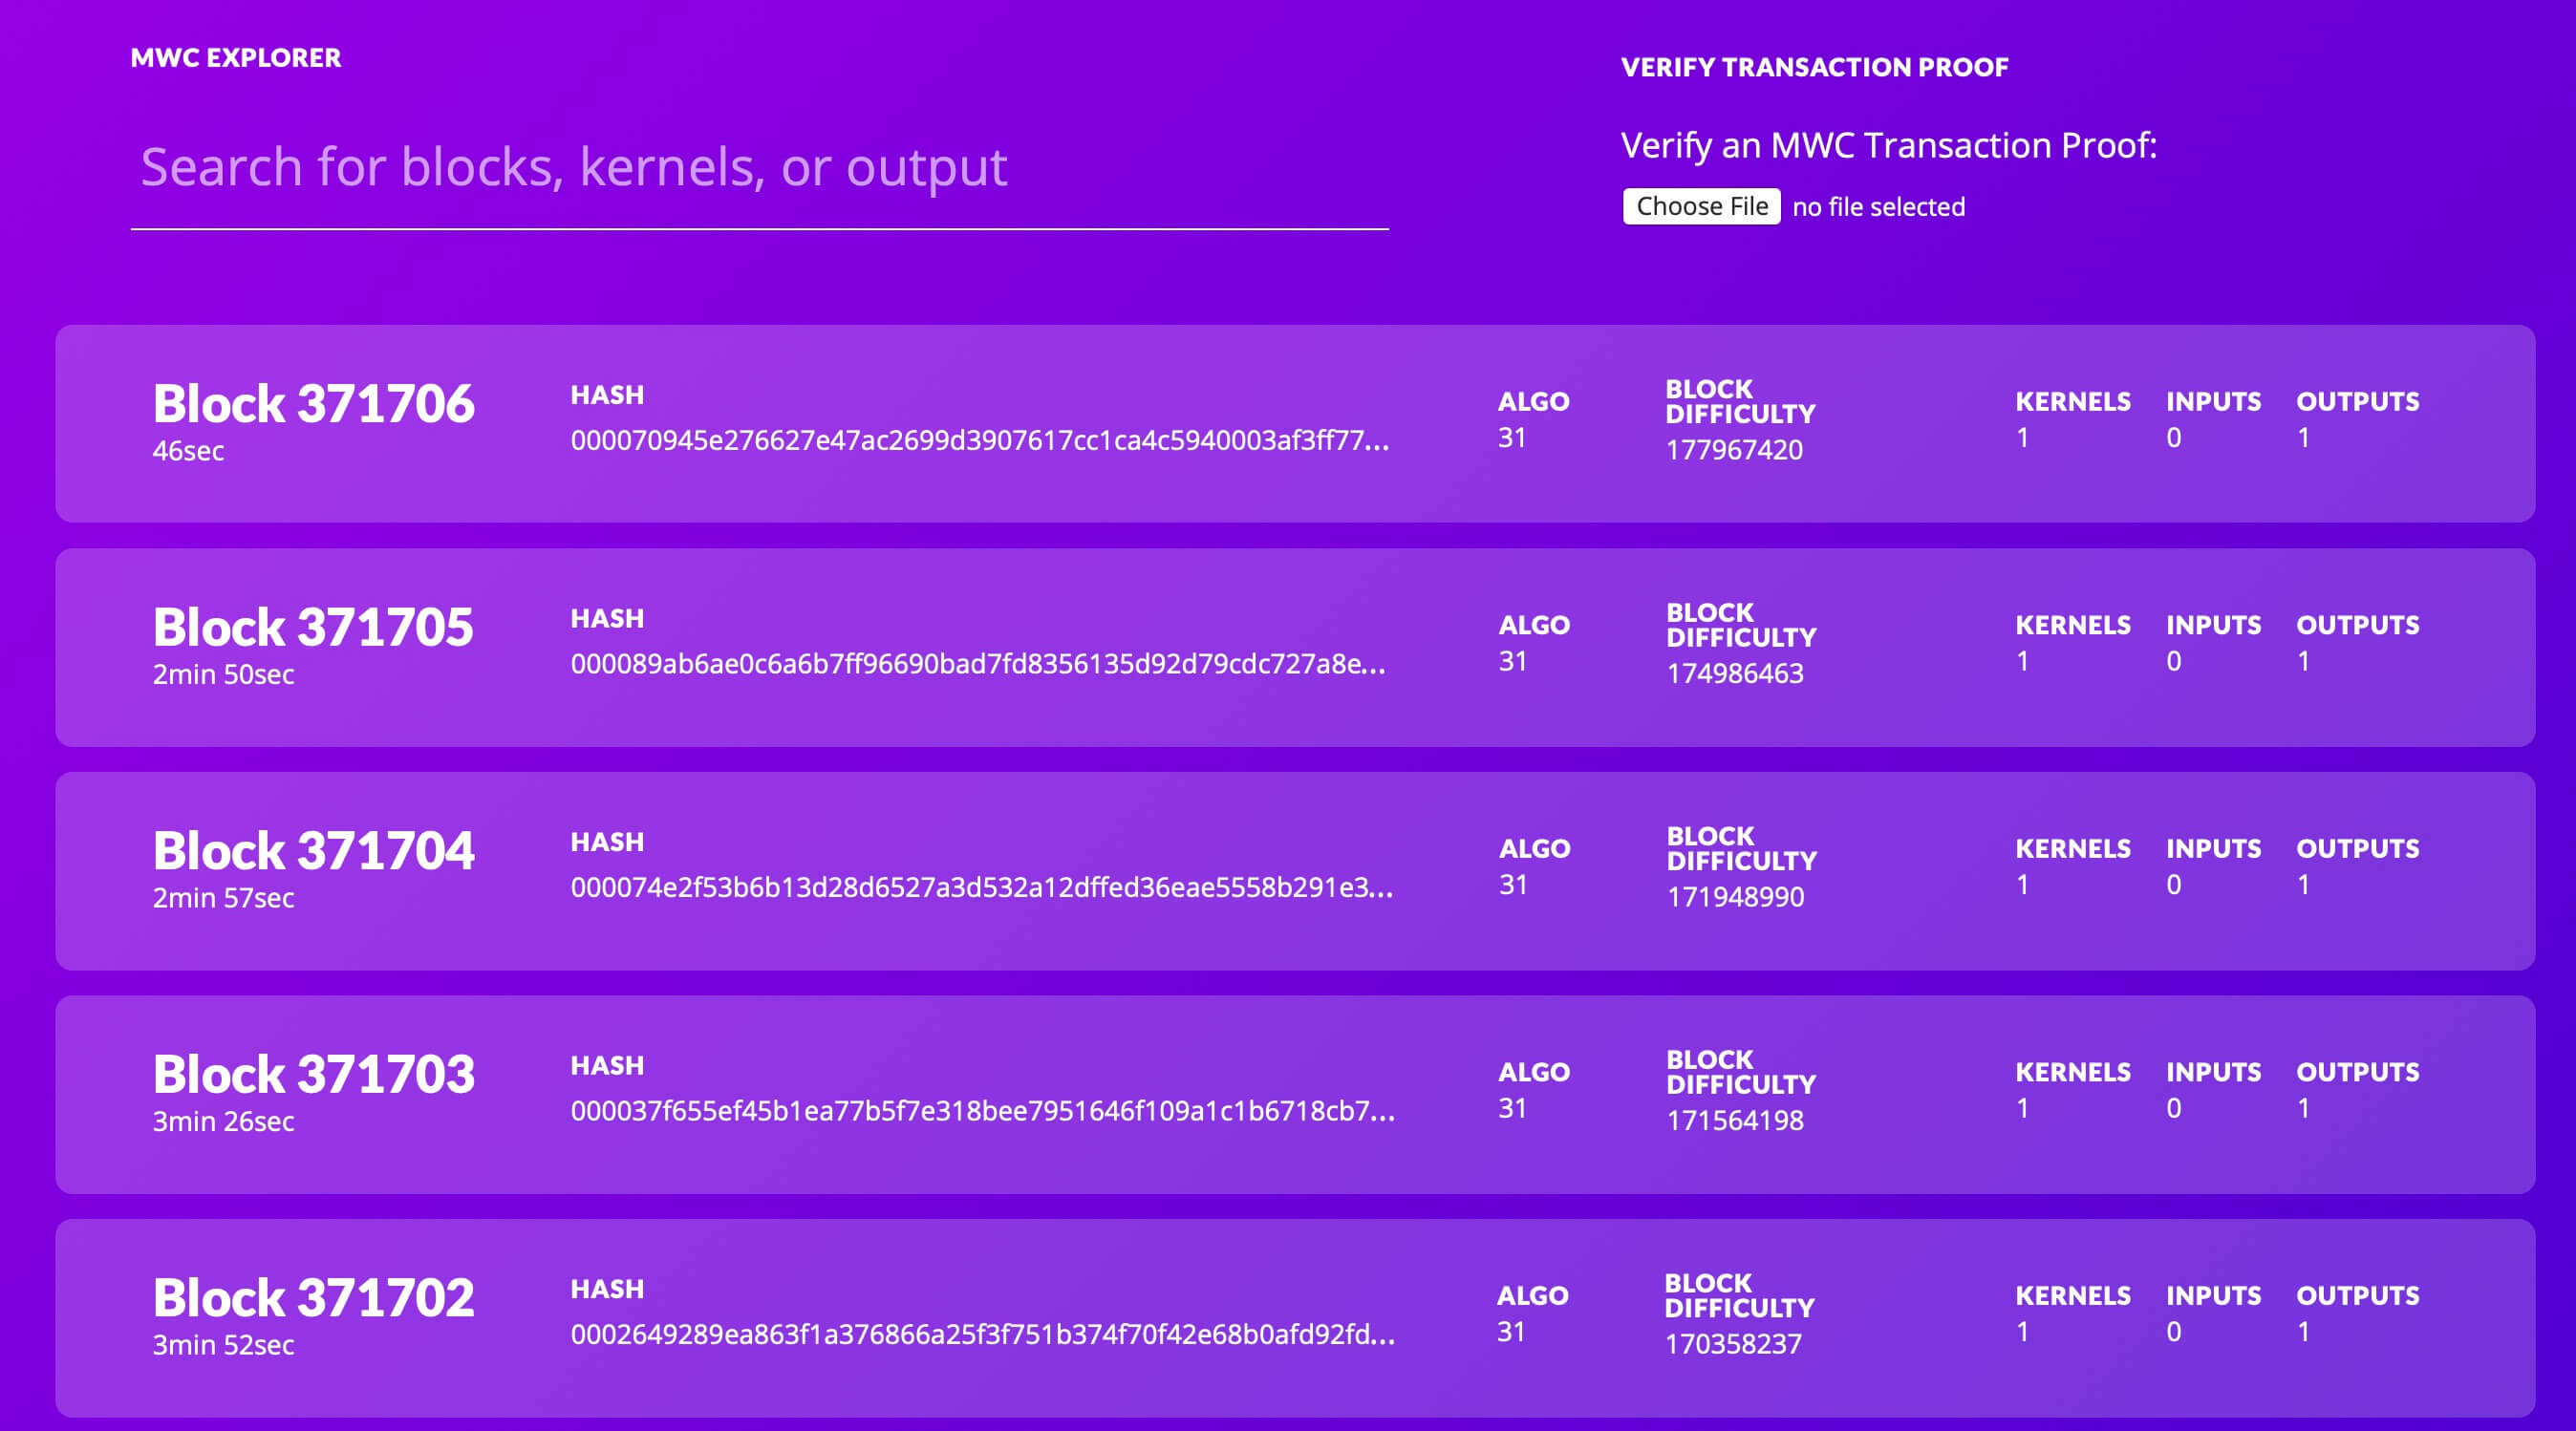Open Block 371704 title

313,851
